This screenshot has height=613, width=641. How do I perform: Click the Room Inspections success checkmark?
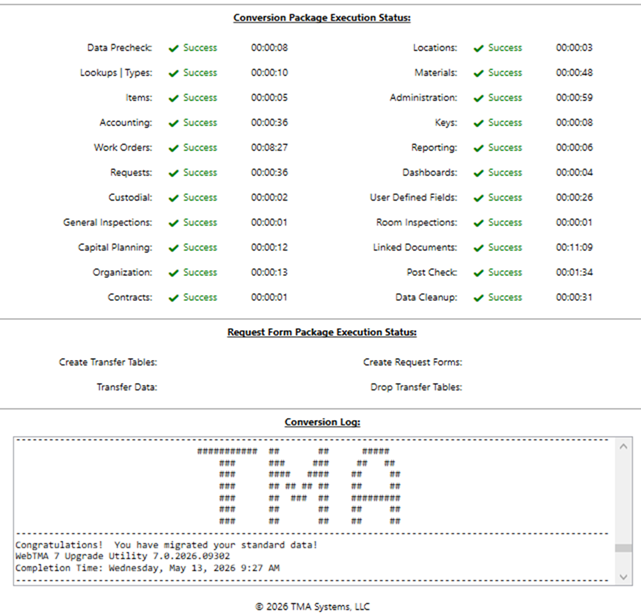click(479, 223)
